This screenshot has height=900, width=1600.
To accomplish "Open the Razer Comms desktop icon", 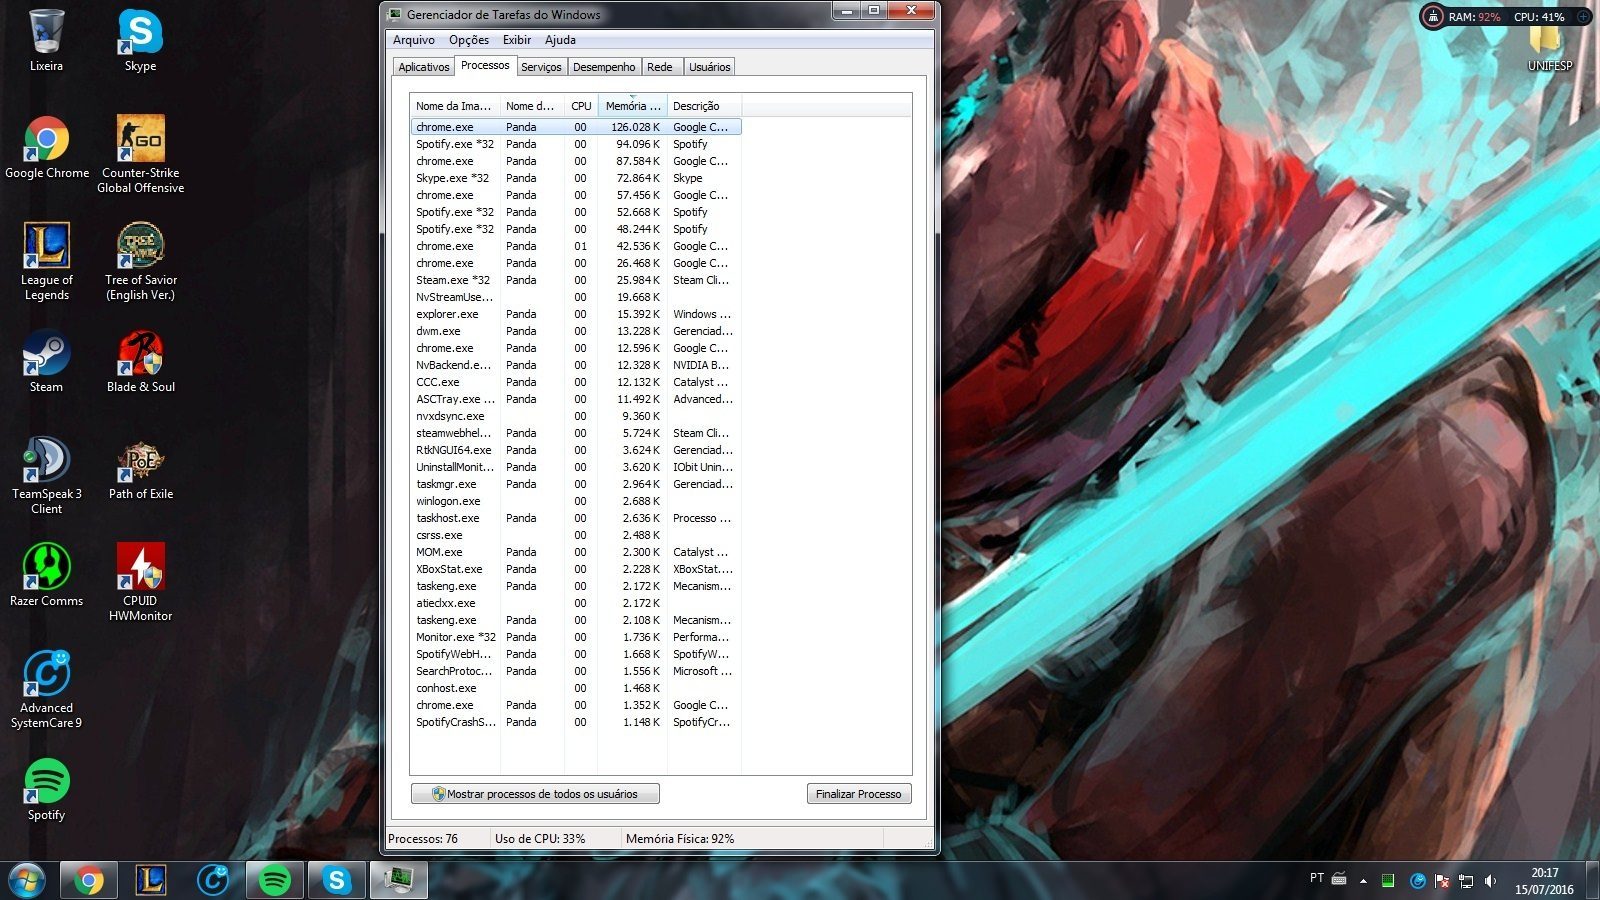I will [x=46, y=575].
